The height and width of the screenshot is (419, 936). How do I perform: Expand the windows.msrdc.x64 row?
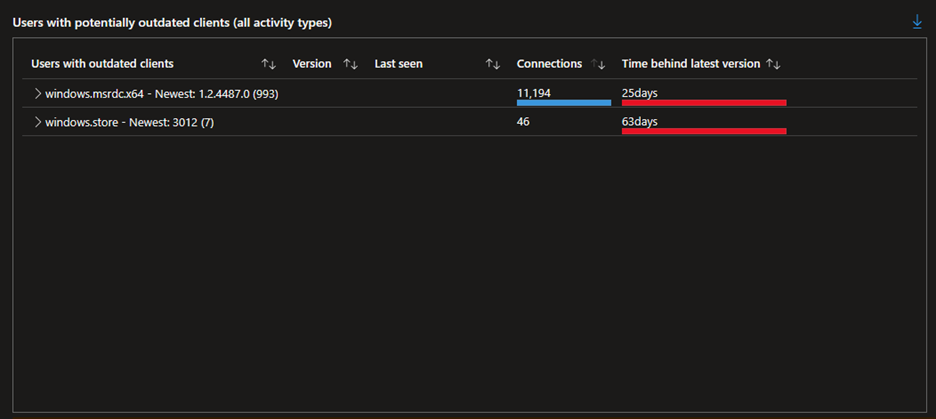(x=38, y=94)
